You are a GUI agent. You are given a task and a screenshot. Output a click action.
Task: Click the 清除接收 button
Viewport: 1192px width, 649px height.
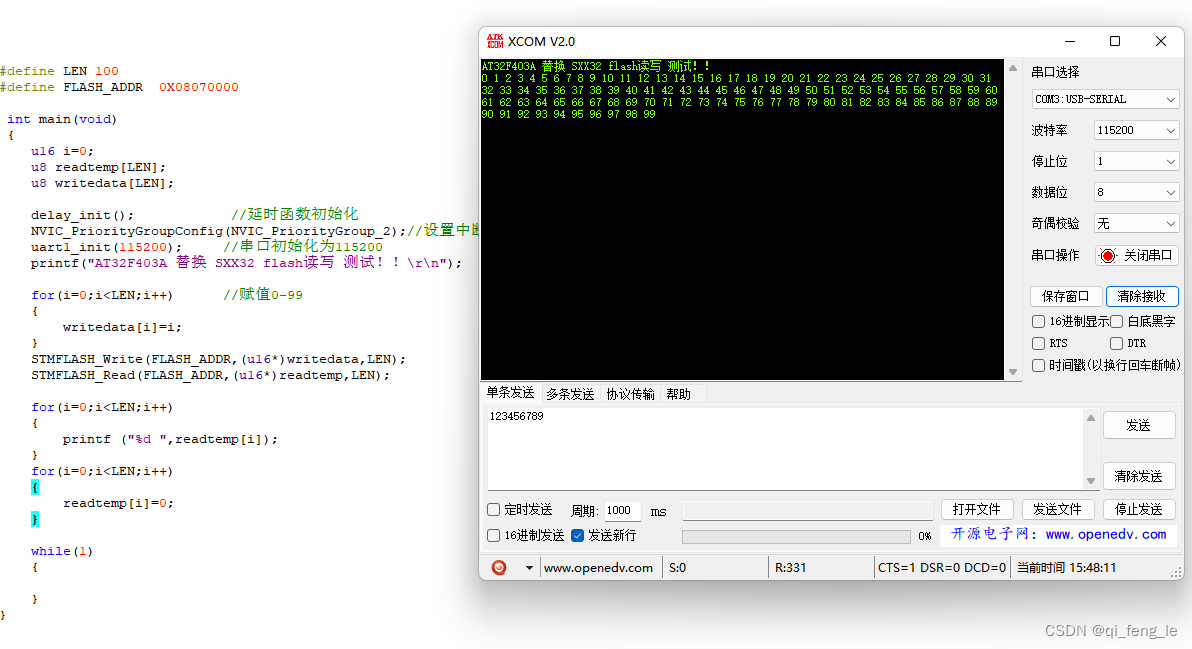click(1142, 296)
